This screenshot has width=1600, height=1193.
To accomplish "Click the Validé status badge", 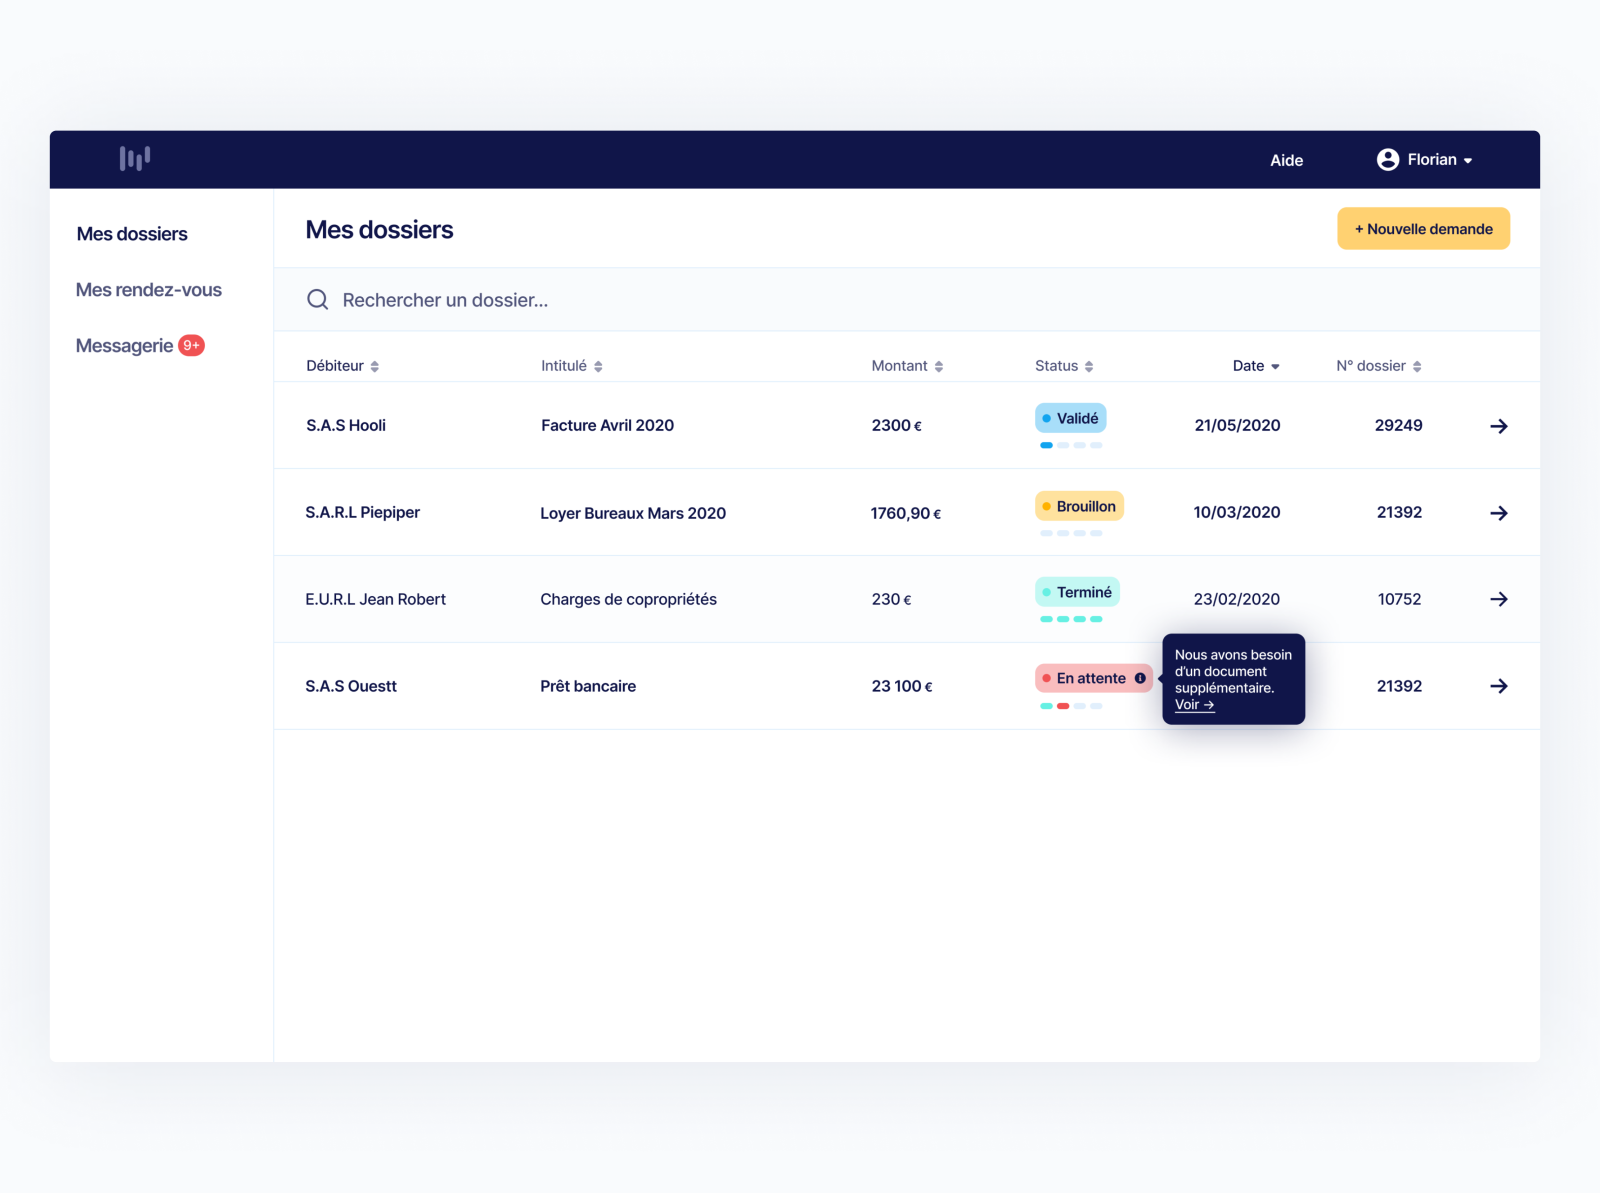I will [1070, 418].
